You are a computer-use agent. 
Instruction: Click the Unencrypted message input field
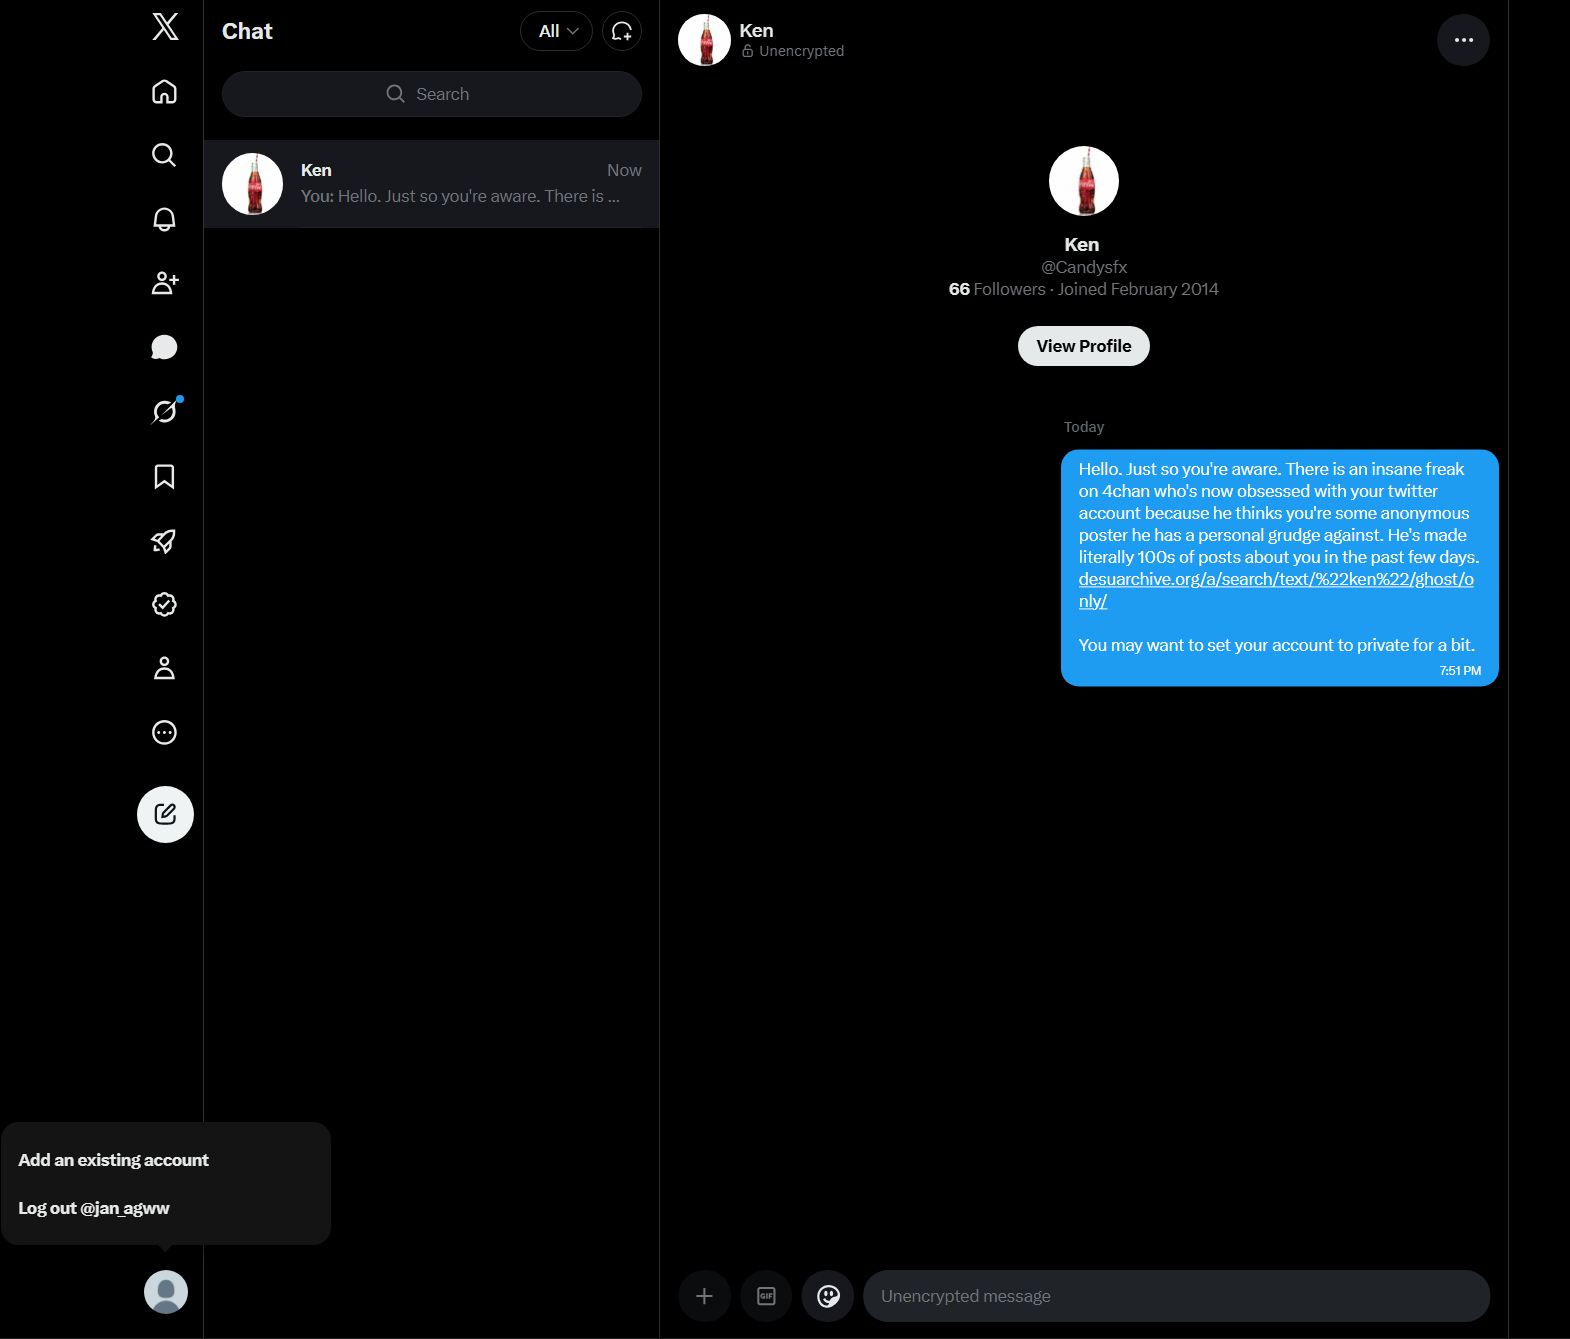[1176, 1296]
